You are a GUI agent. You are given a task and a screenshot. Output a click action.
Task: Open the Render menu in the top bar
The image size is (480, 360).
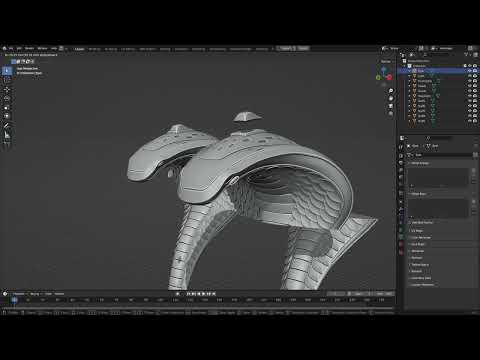coord(30,48)
